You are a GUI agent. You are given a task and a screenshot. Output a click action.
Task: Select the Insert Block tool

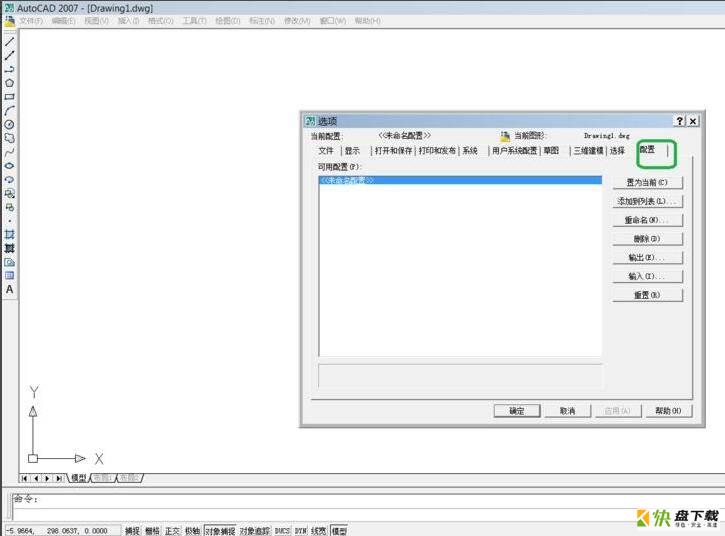tap(9, 193)
